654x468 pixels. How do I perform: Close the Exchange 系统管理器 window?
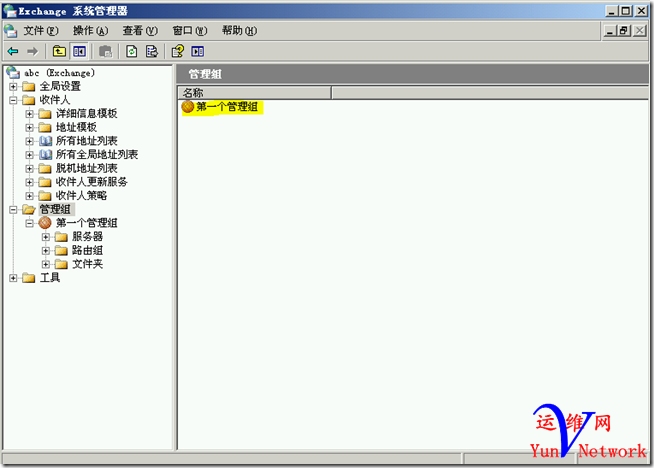coord(641,11)
